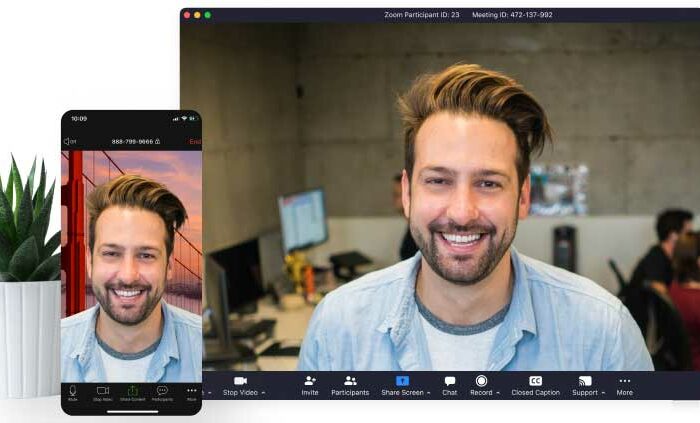Click the Share Screen label
The width and height of the screenshot is (700, 423).
click(402, 393)
